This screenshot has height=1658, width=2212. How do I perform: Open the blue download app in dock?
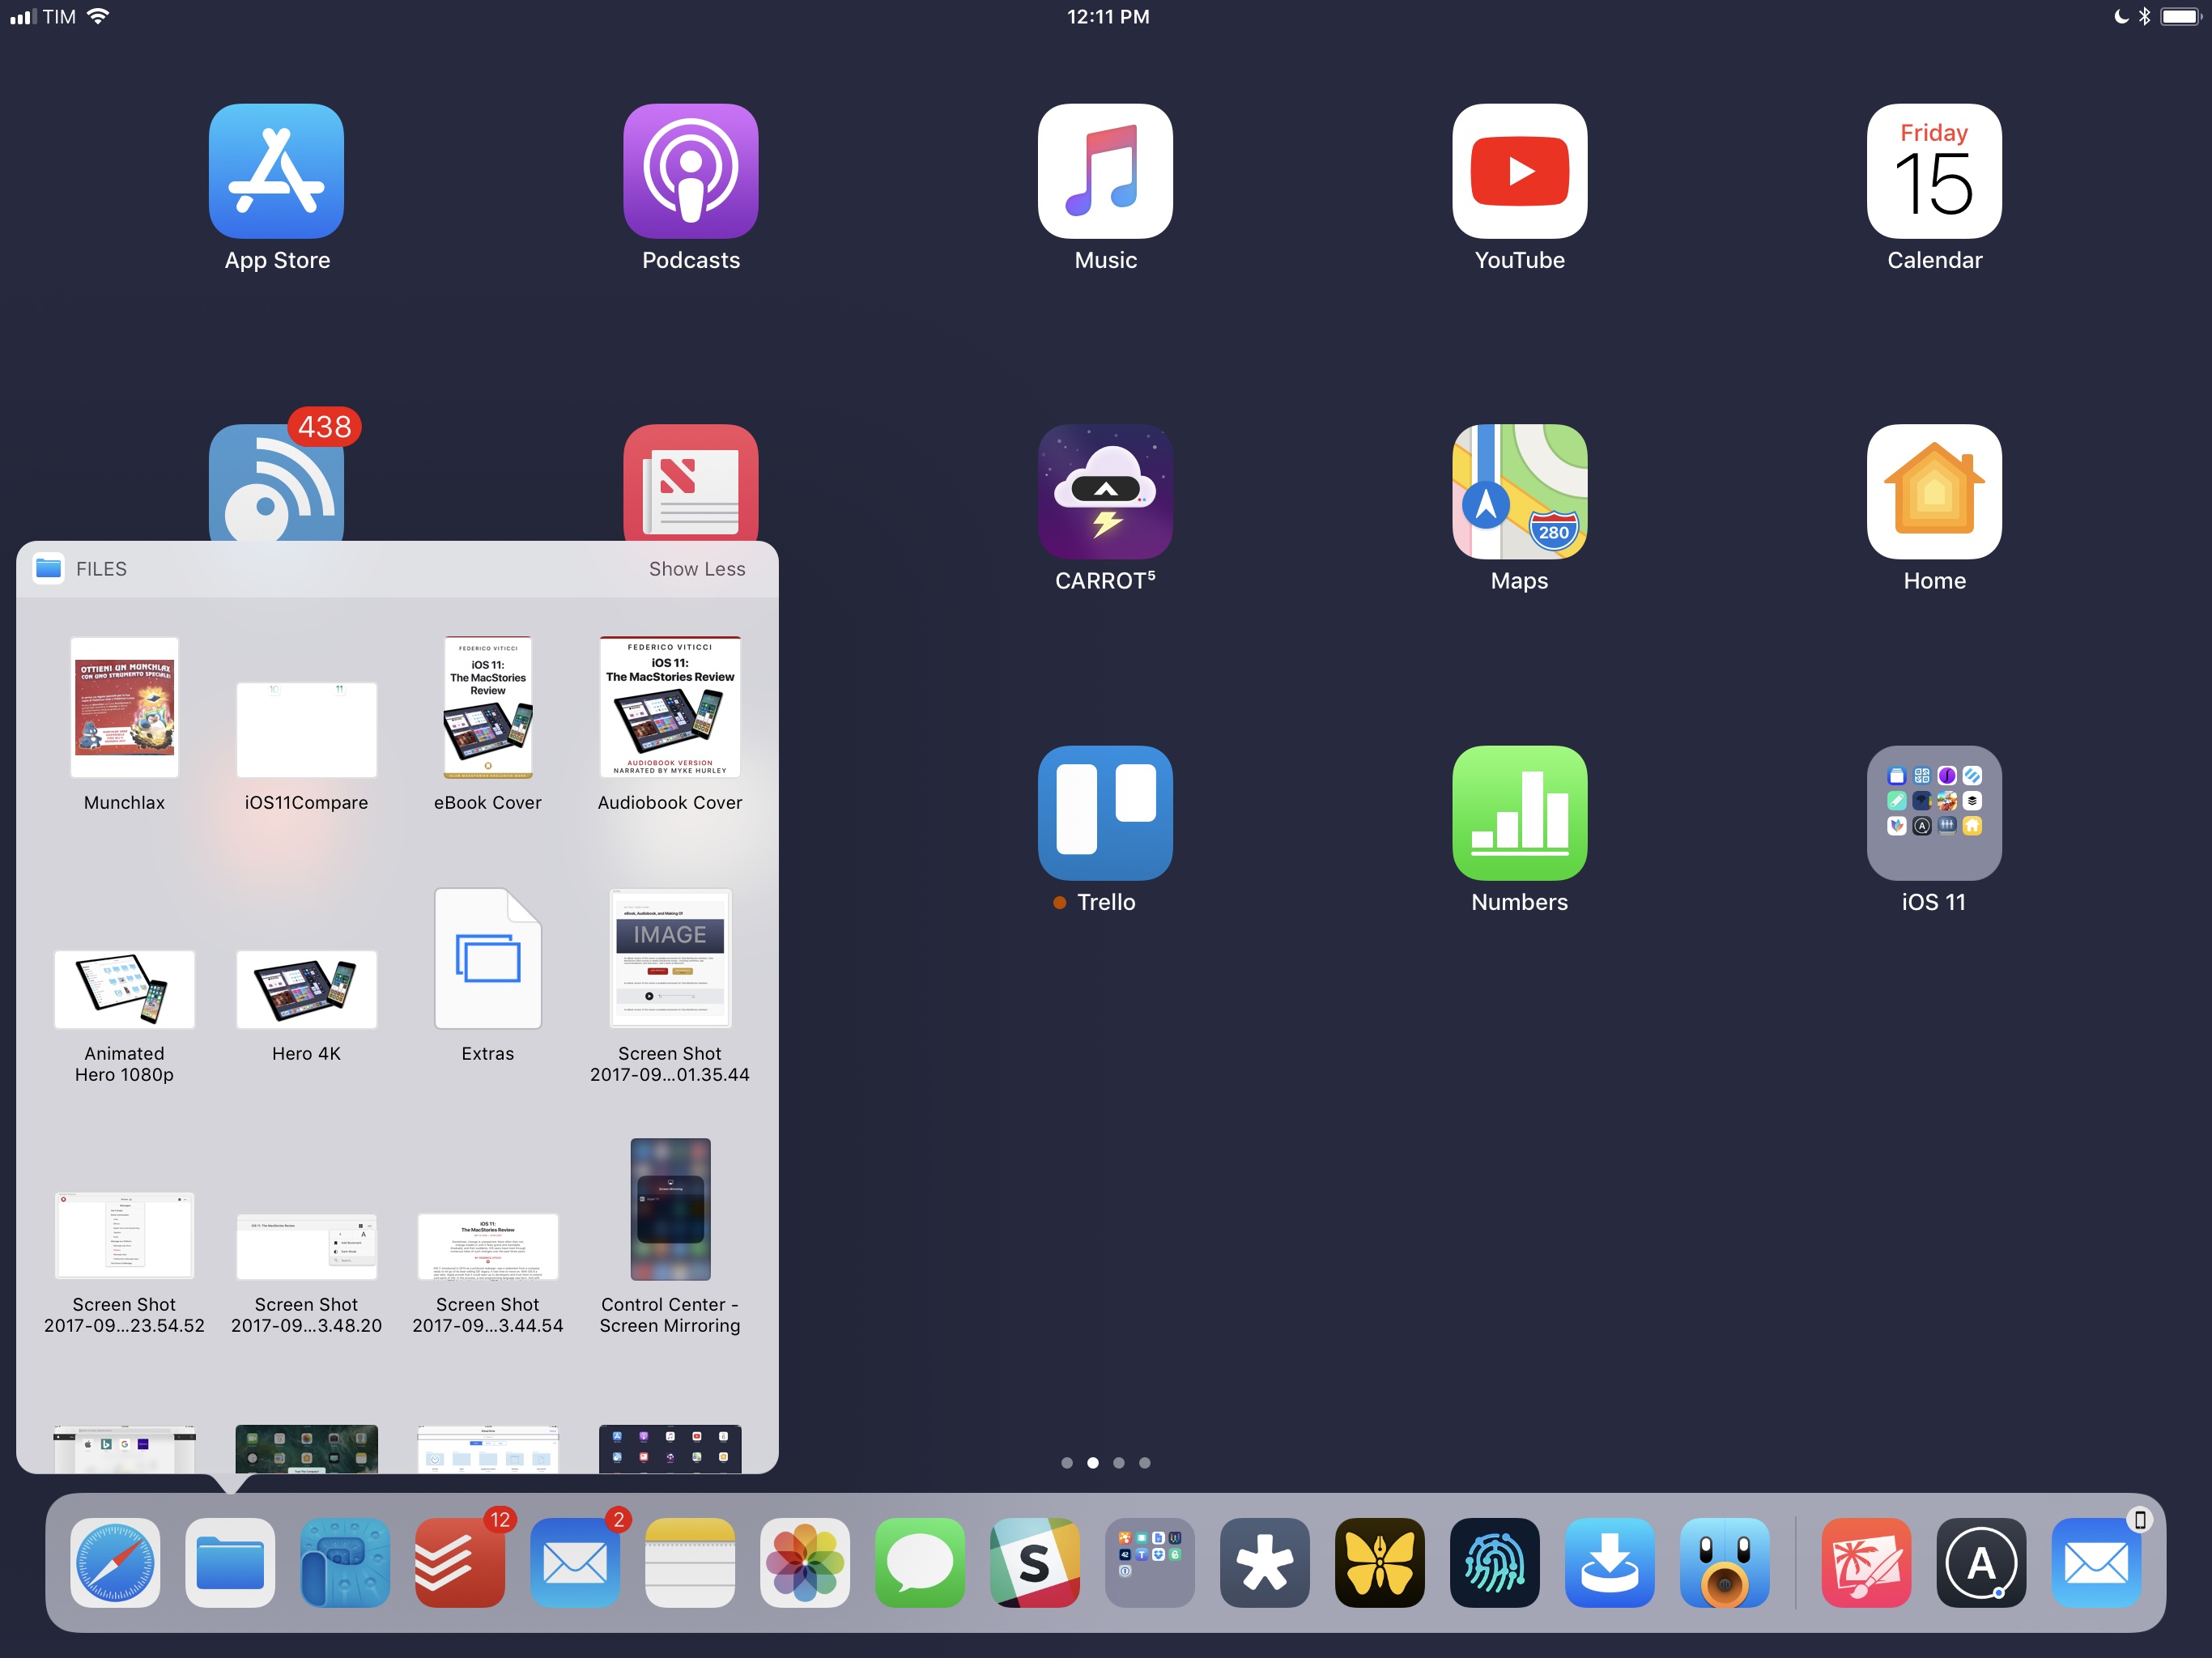pyautogui.click(x=1610, y=1563)
